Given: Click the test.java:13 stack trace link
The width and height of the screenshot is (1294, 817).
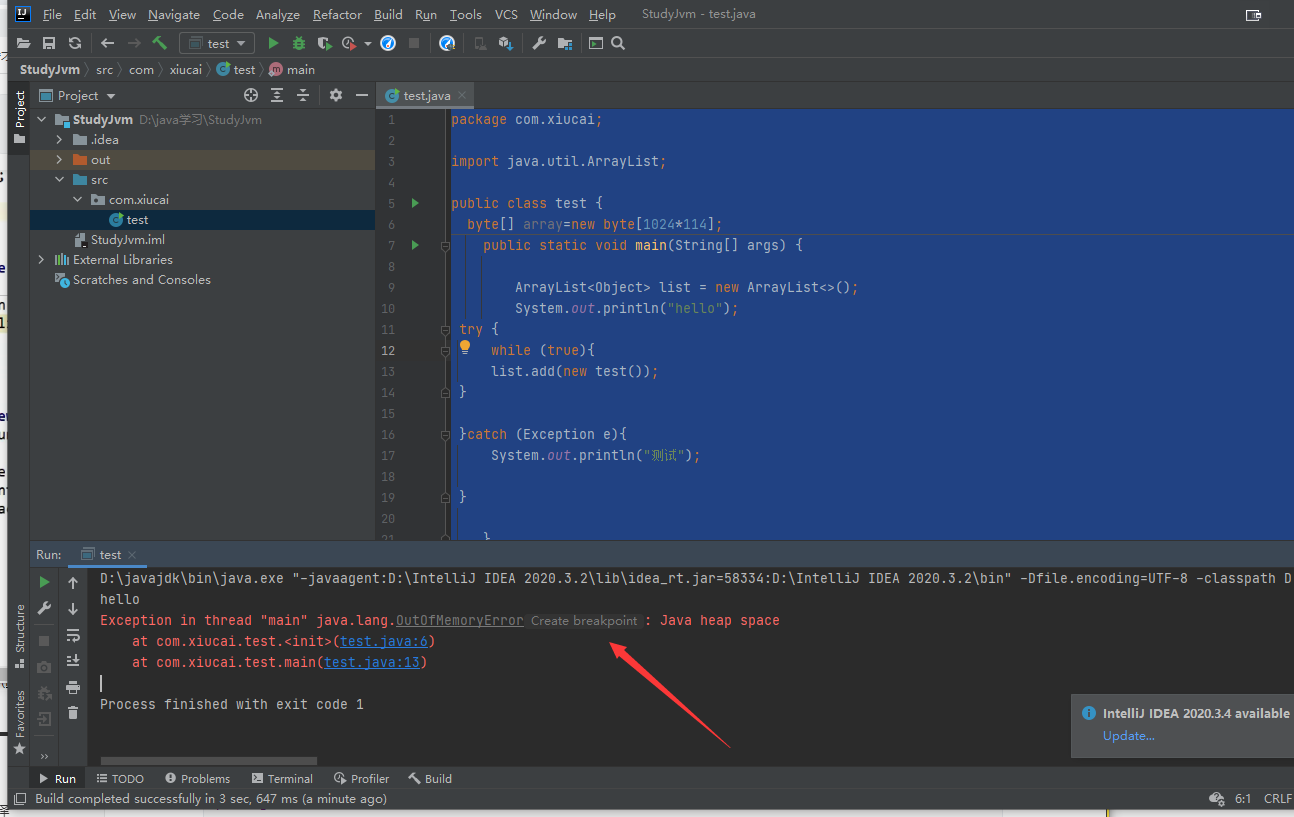Looking at the screenshot, I should [372, 662].
